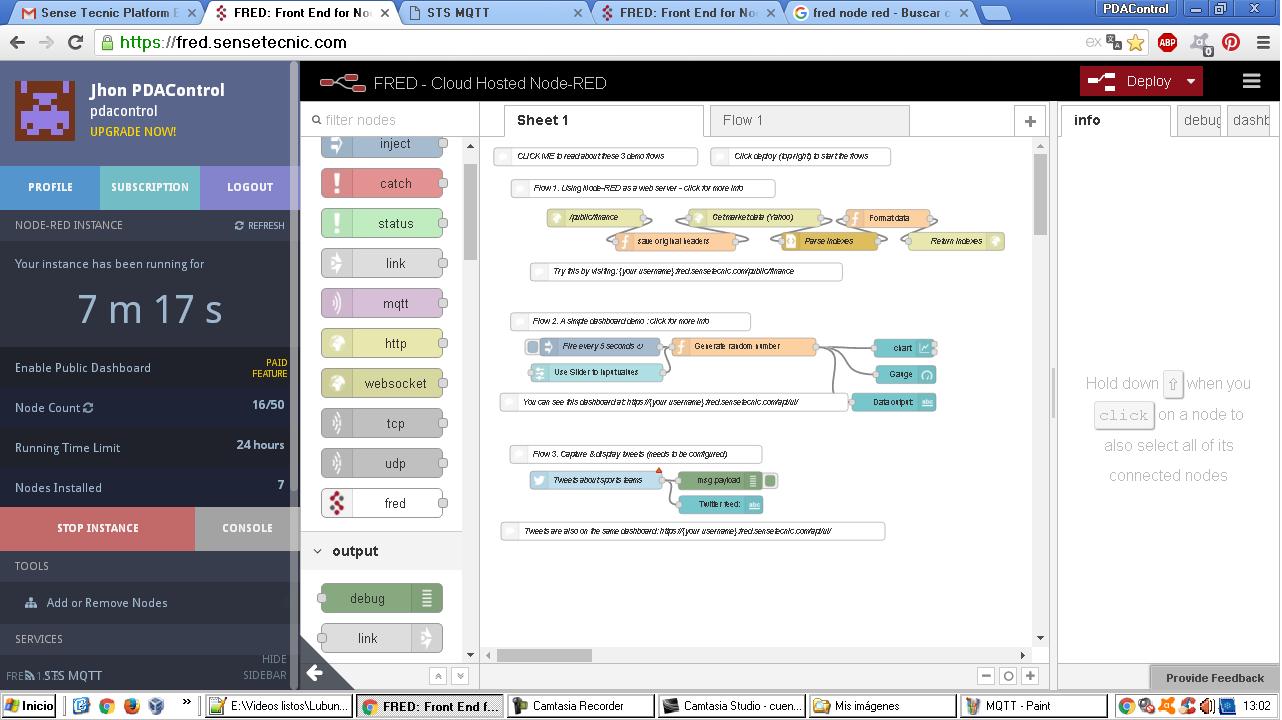
Task: Reset canvas zoom with the circle icon
Action: click(1008, 676)
